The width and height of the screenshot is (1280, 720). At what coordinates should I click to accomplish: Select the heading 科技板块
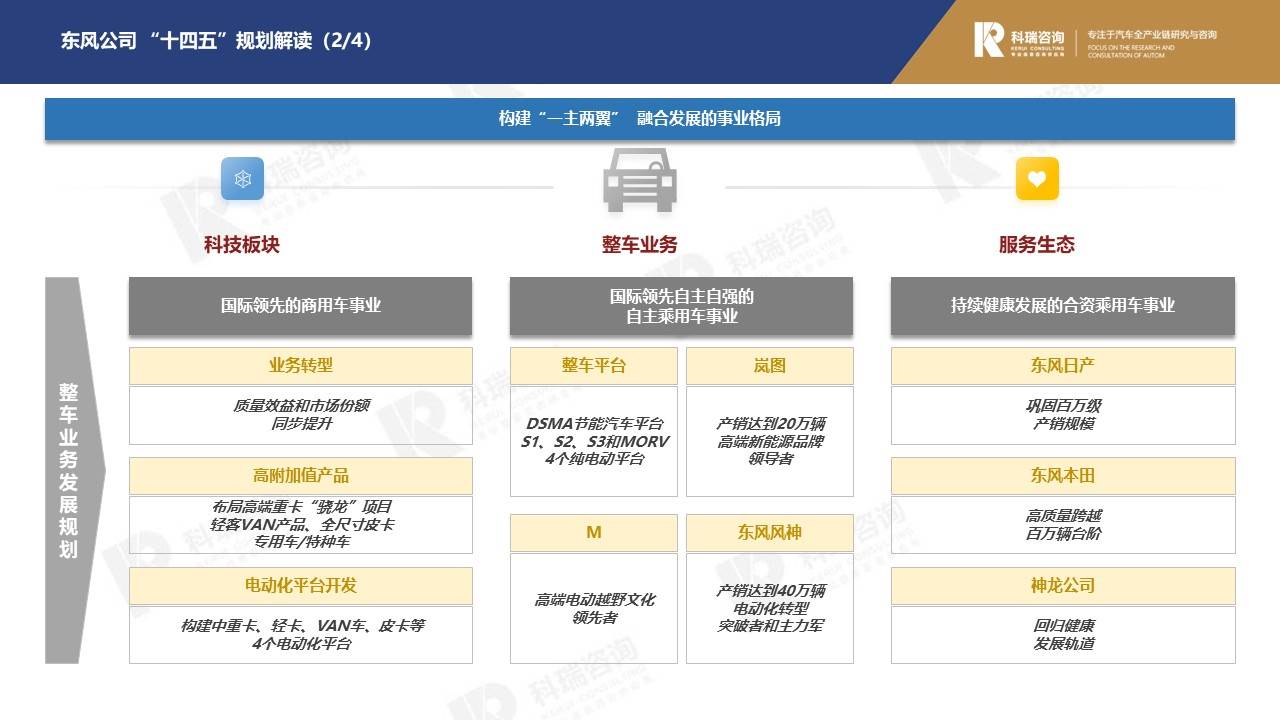tap(242, 244)
